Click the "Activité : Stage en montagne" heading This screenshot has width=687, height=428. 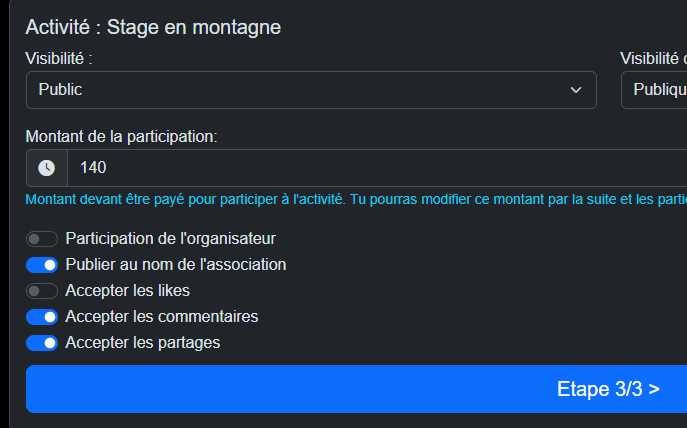tap(153, 27)
